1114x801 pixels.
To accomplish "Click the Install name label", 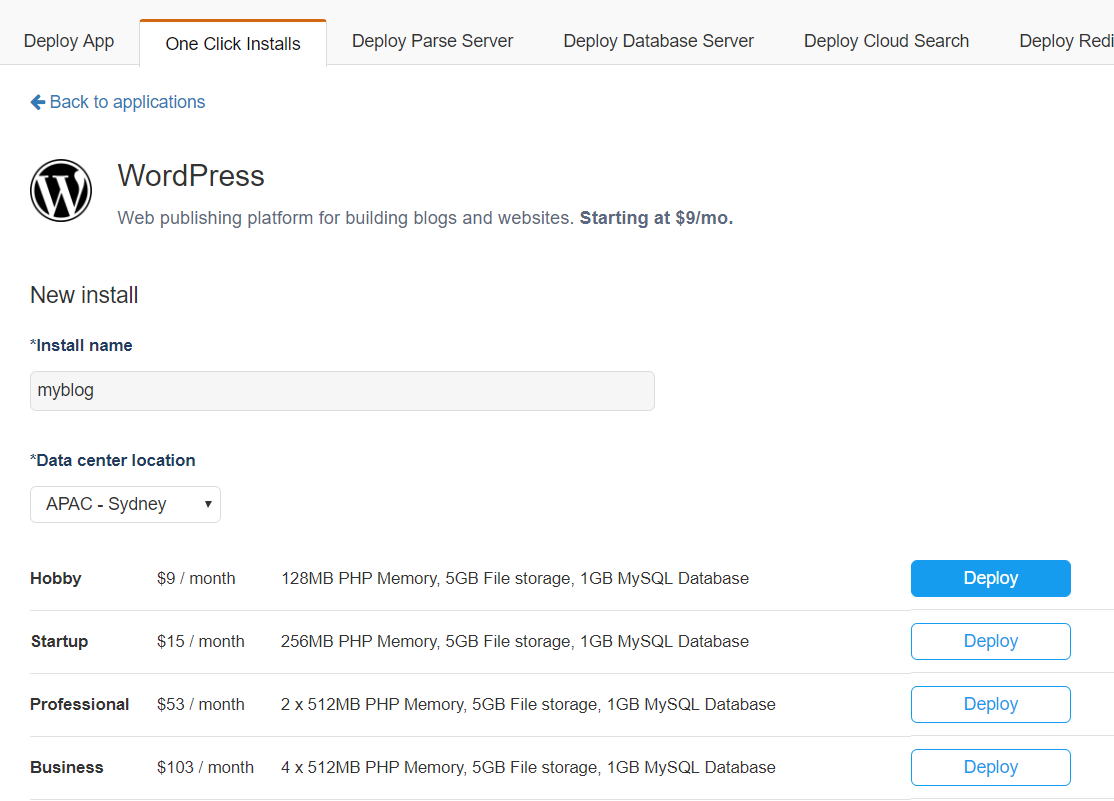I will tap(81, 345).
